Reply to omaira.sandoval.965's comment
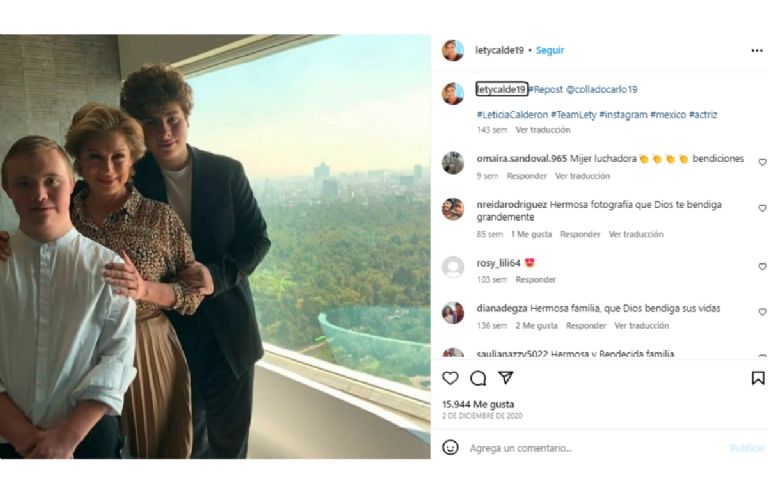768x499 pixels. click(x=527, y=176)
